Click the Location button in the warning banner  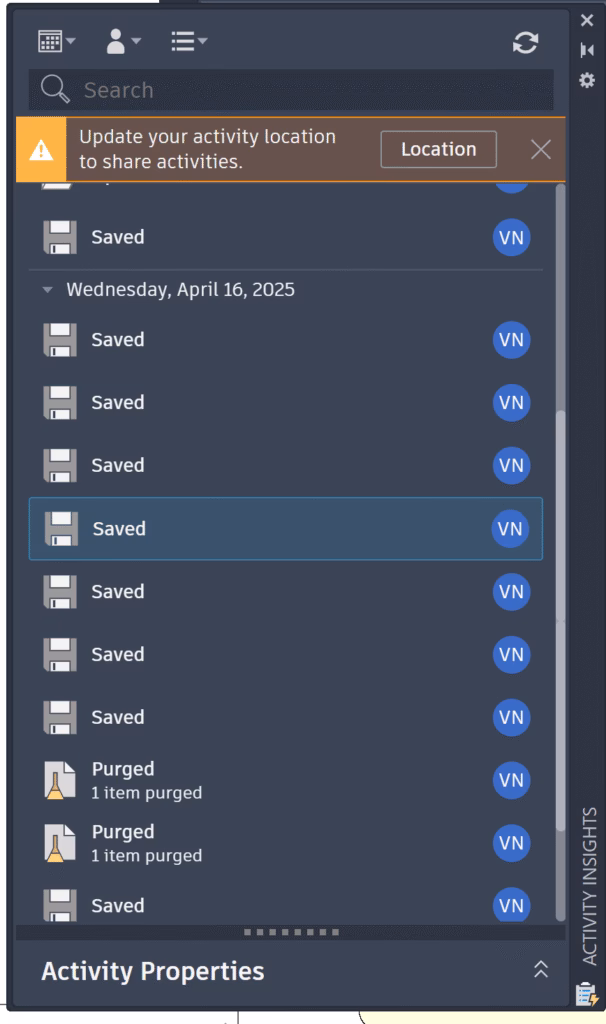pos(438,149)
